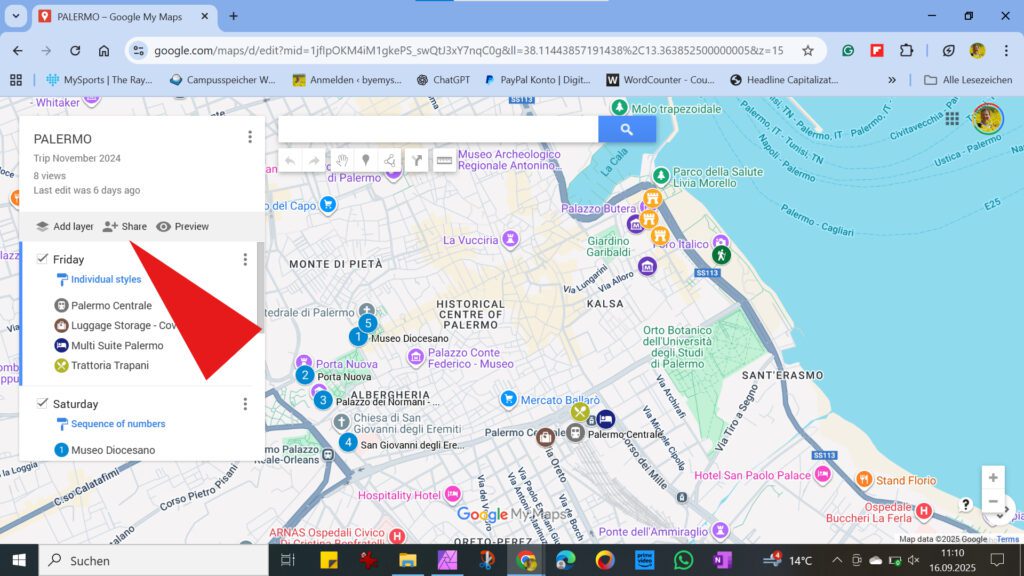Activate the hand pan tool
This screenshot has width=1024, height=576.
(x=342, y=160)
